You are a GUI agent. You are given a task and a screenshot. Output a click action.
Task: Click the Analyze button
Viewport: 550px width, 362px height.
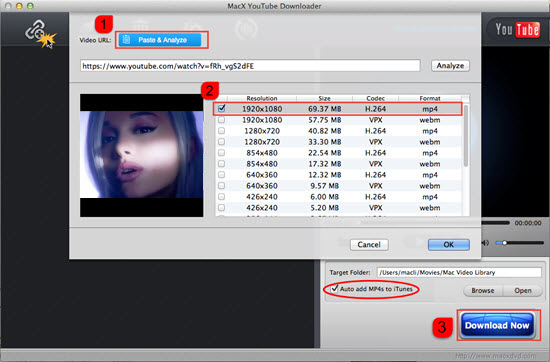coord(450,66)
